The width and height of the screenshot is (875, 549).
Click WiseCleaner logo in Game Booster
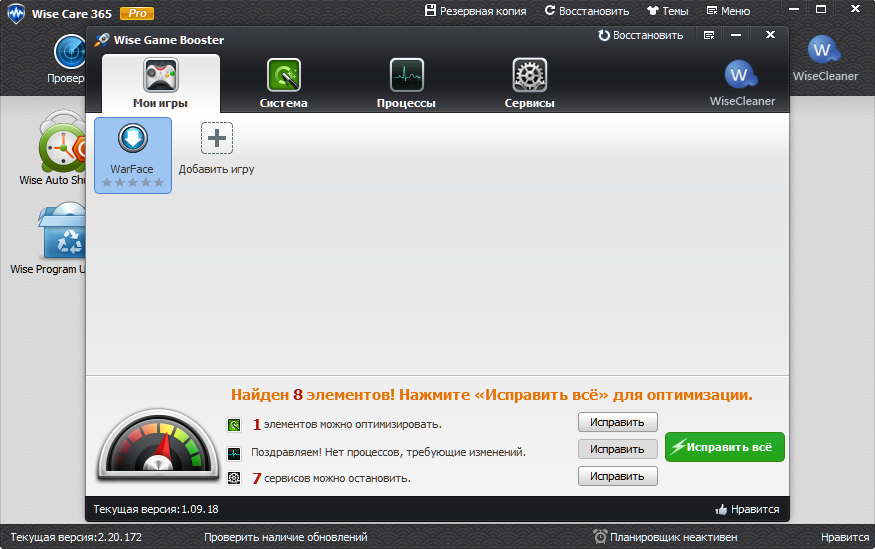point(742,83)
